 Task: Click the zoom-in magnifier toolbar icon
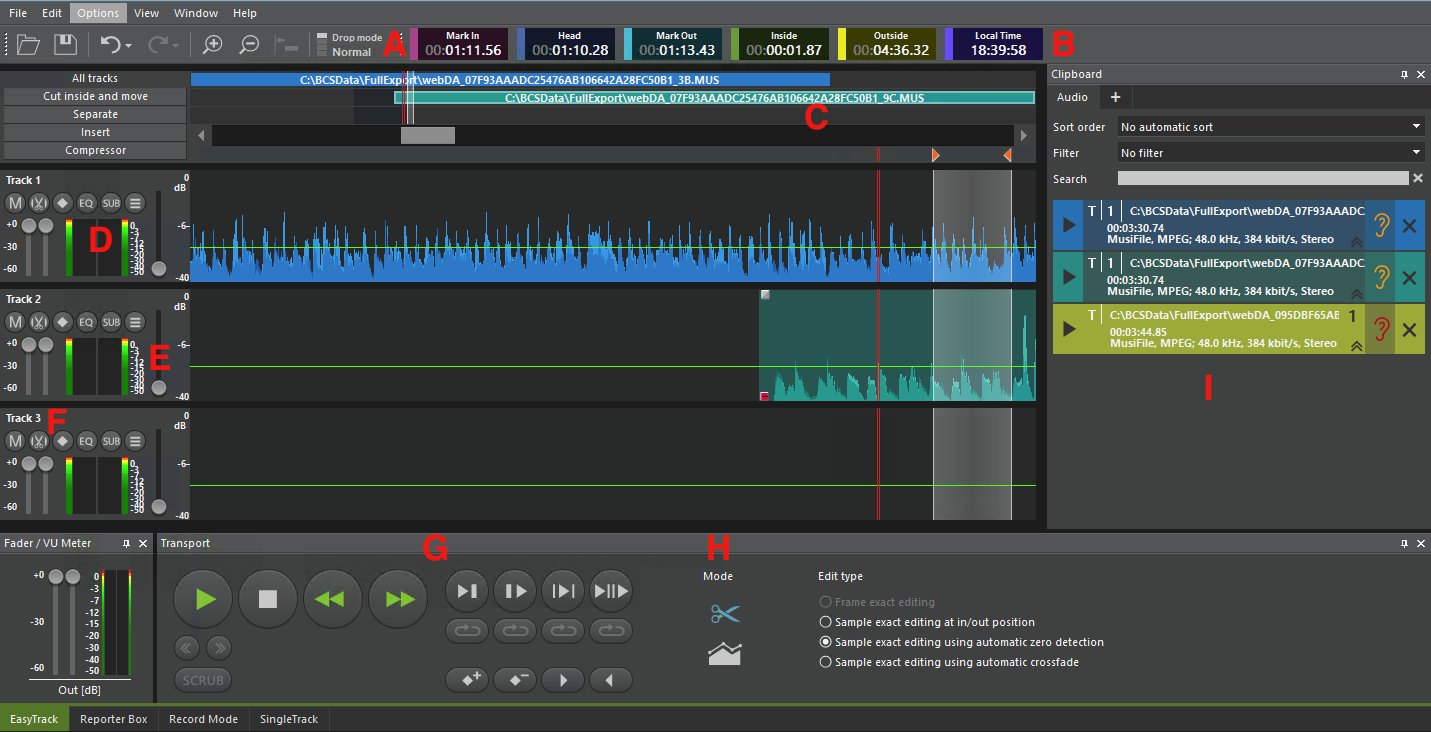tap(212, 45)
